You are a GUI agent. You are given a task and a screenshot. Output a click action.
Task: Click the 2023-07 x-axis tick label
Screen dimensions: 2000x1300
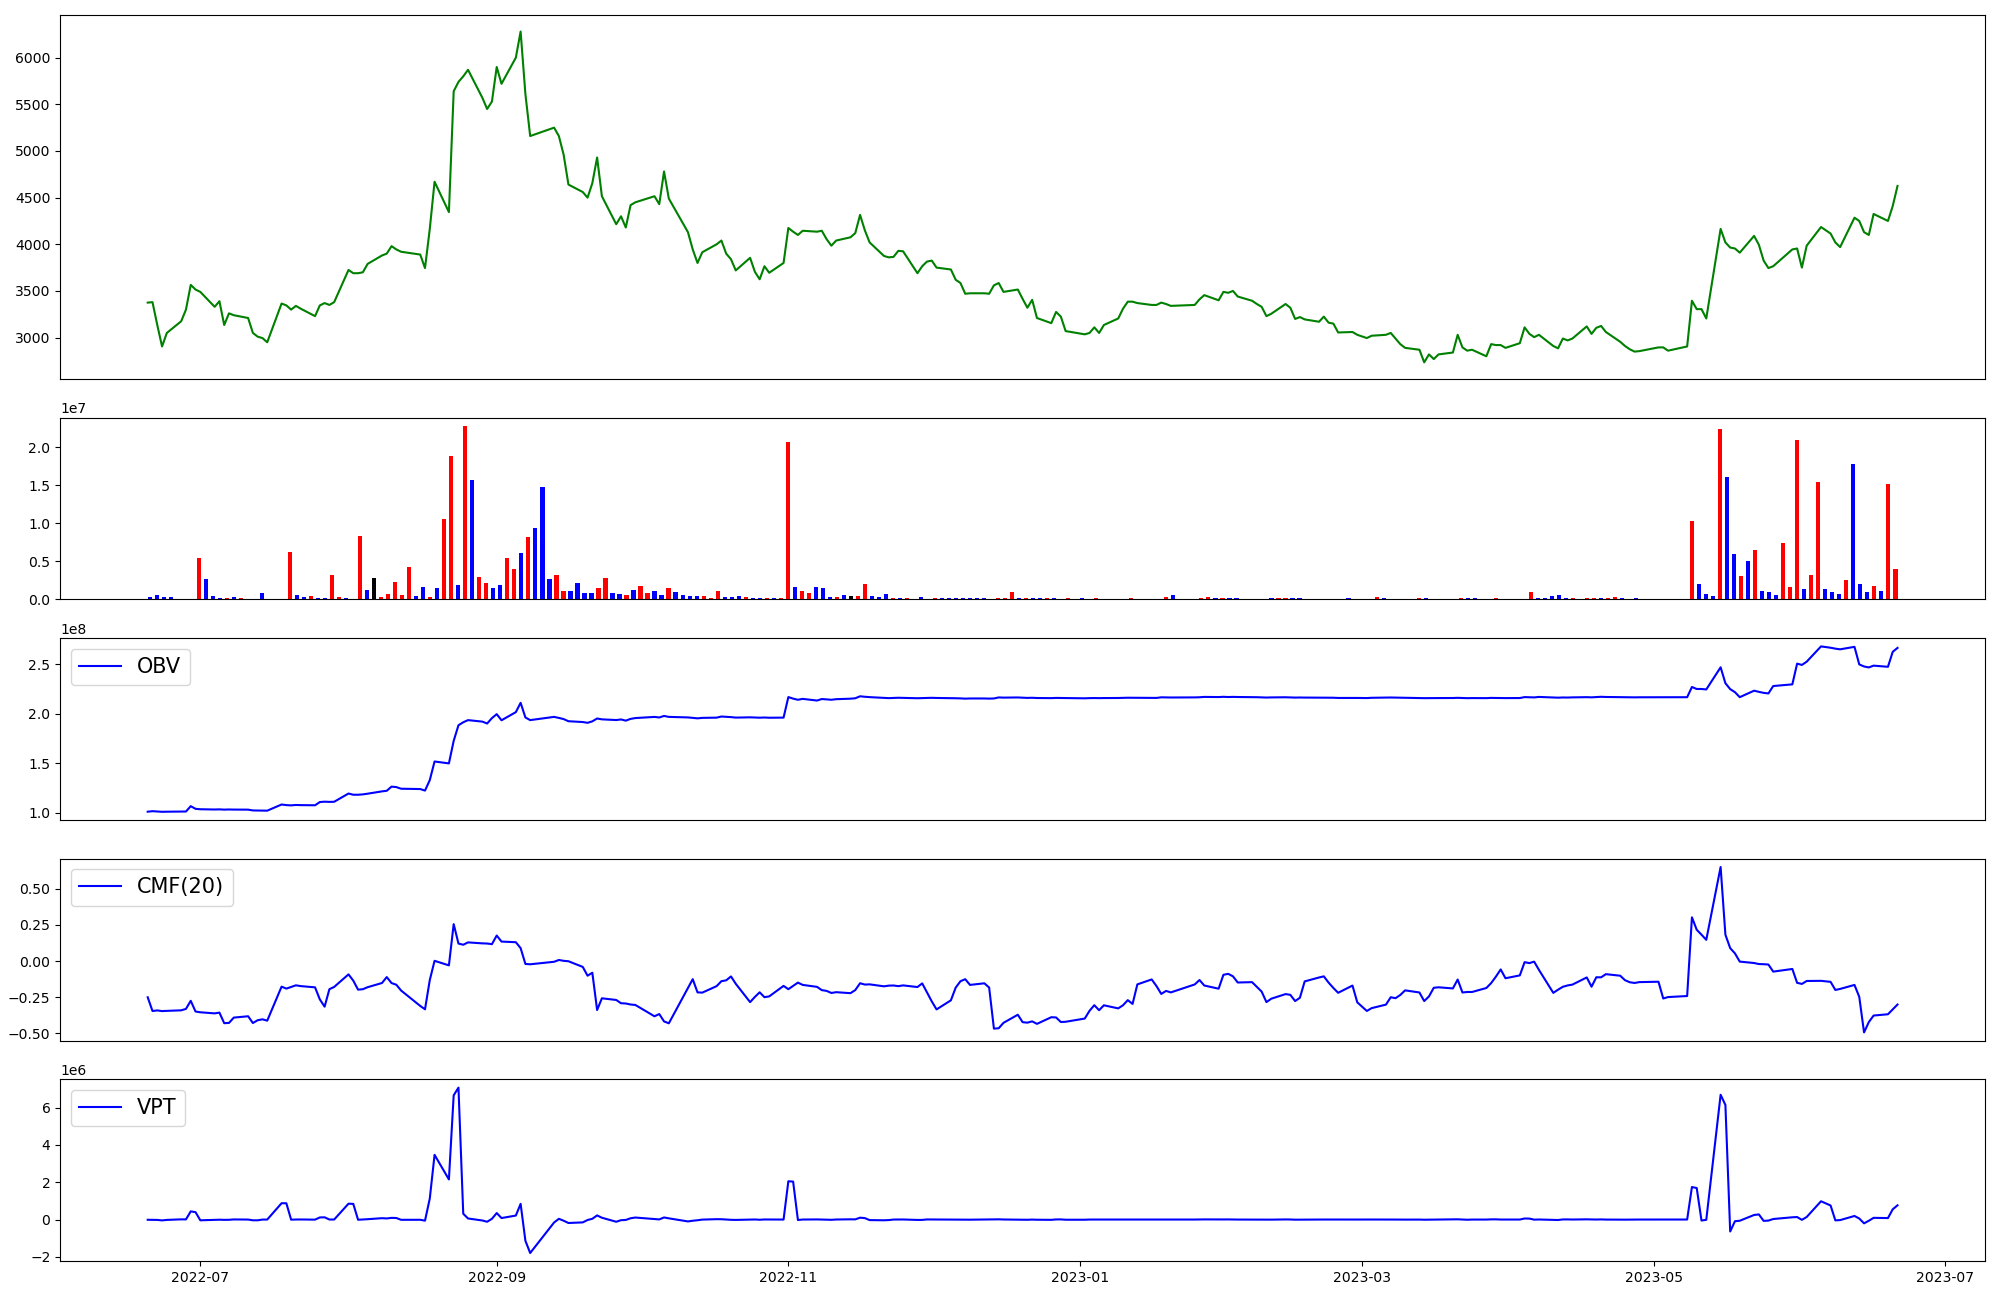(1945, 1277)
